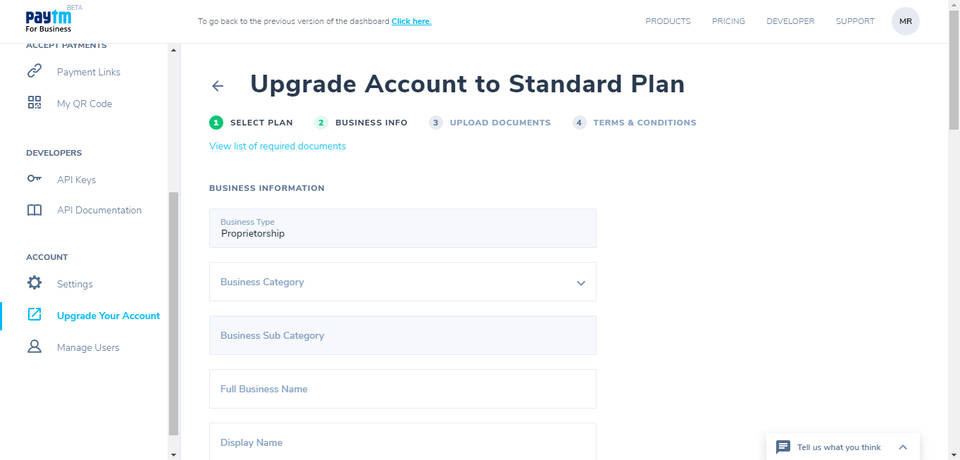Click the API Documentation book icon
This screenshot has width=960, height=460.
click(35, 210)
